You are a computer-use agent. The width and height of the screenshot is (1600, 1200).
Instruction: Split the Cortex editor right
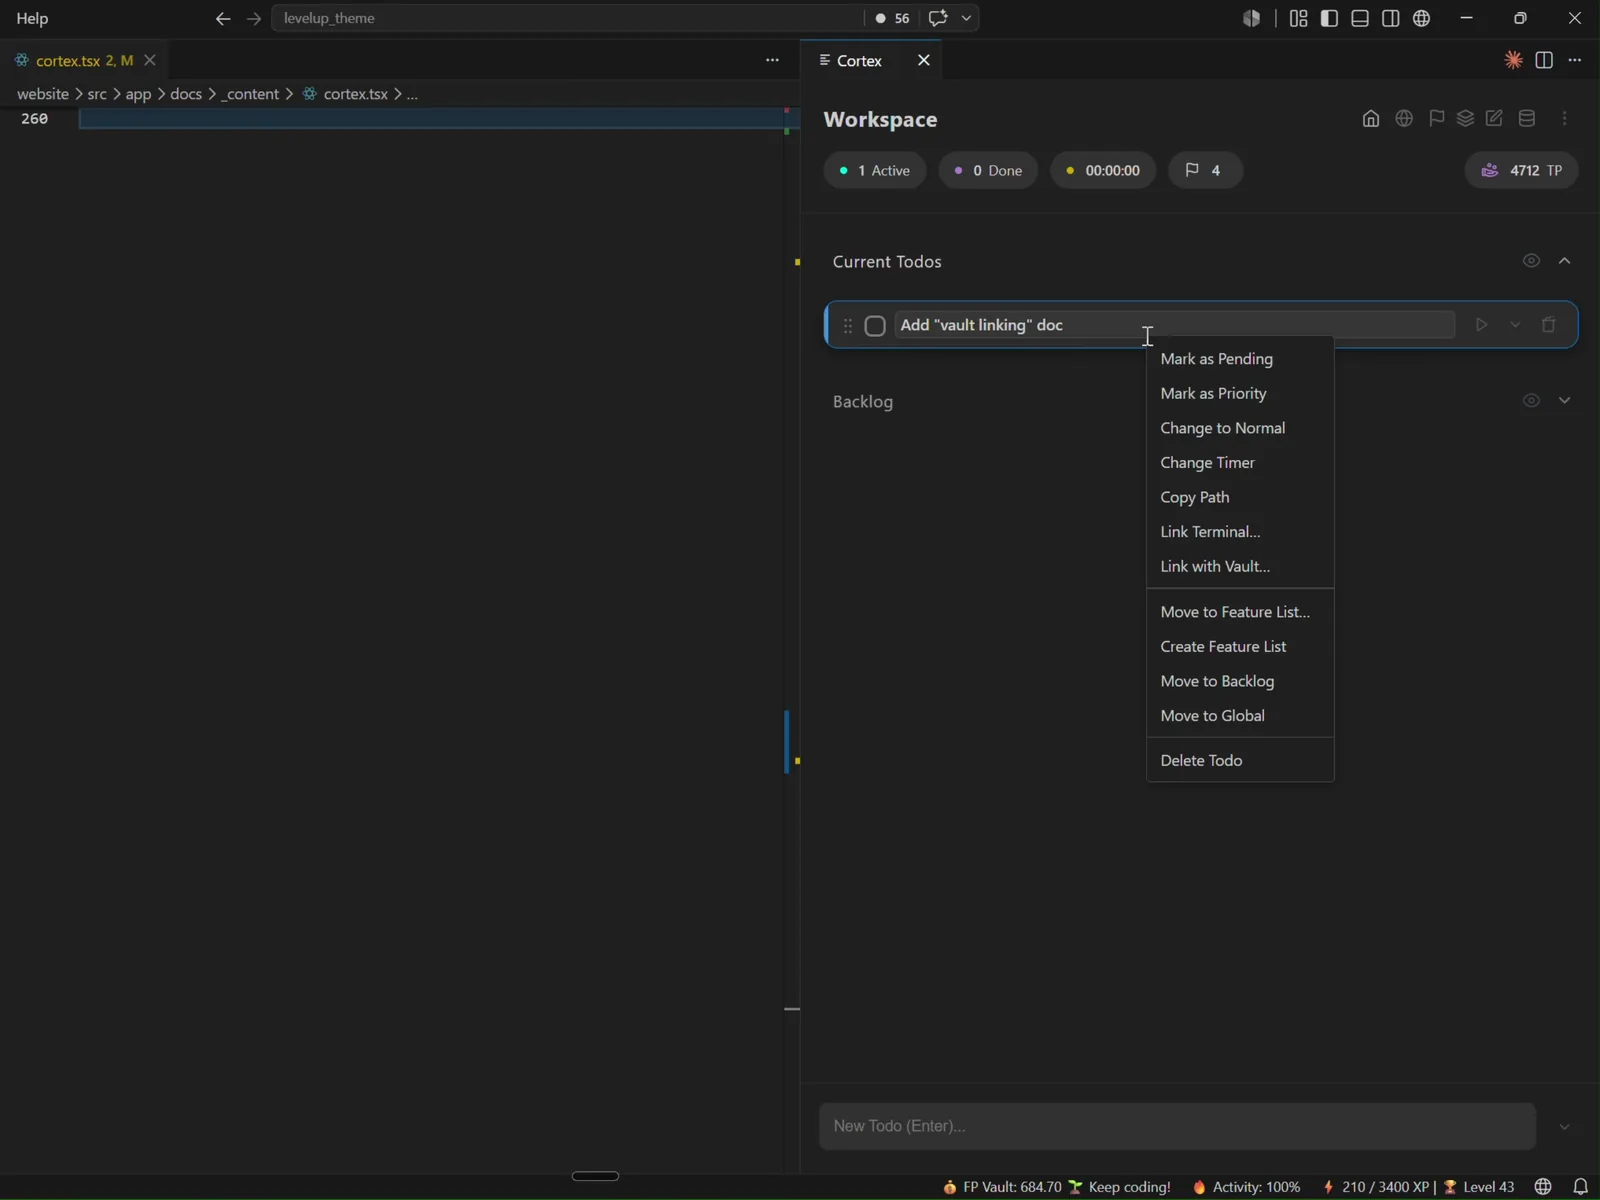pos(1544,60)
